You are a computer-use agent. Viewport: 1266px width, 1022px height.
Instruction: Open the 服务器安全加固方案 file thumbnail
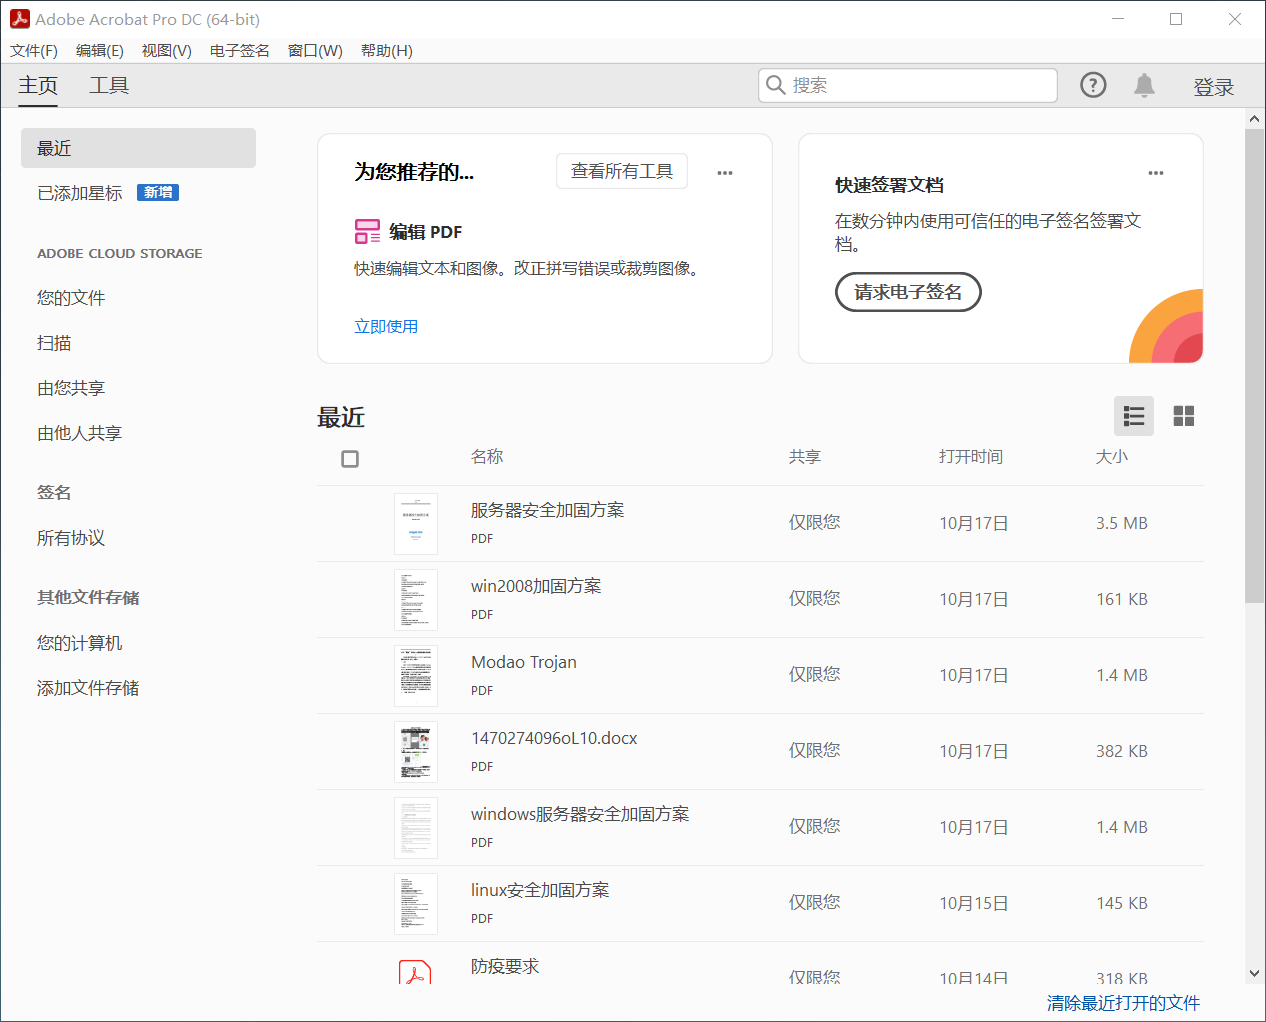pyautogui.click(x=416, y=524)
